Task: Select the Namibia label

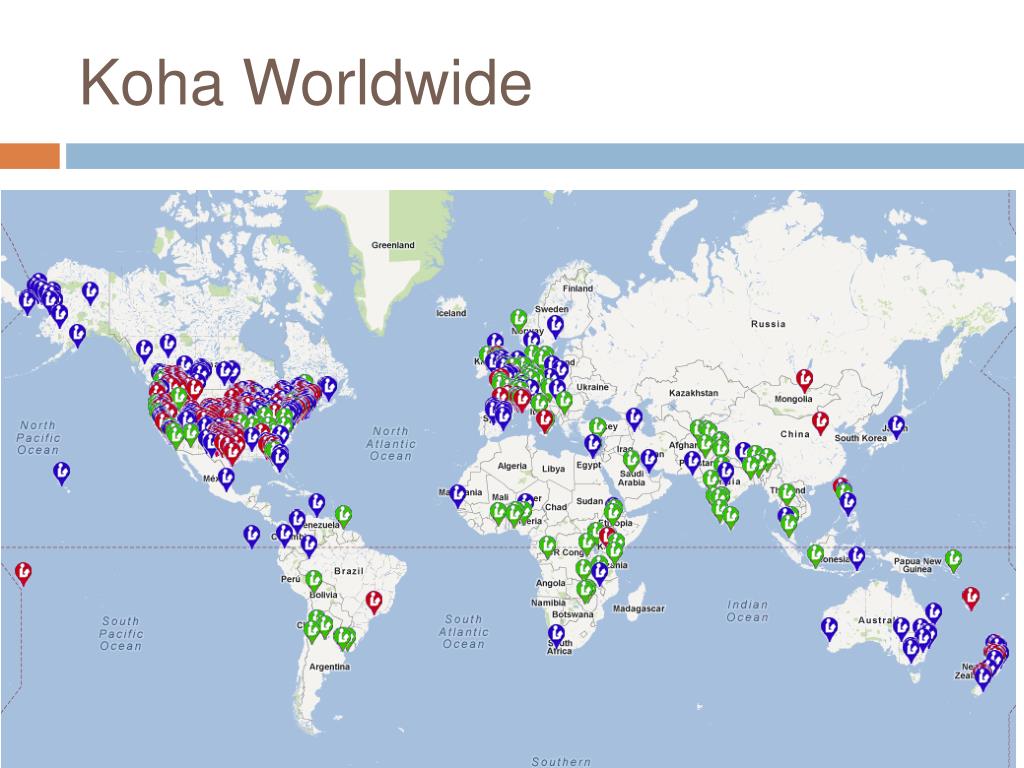Action: [549, 603]
